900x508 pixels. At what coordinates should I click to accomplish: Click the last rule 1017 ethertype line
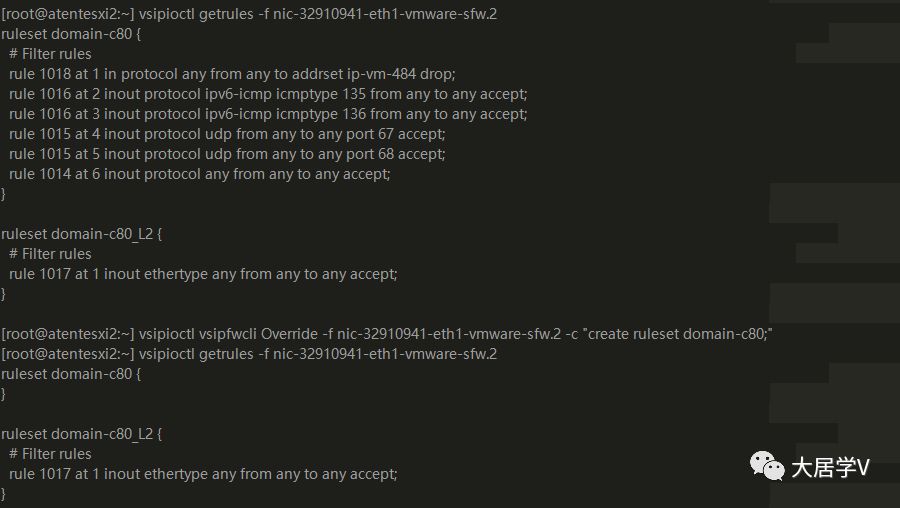click(203, 474)
